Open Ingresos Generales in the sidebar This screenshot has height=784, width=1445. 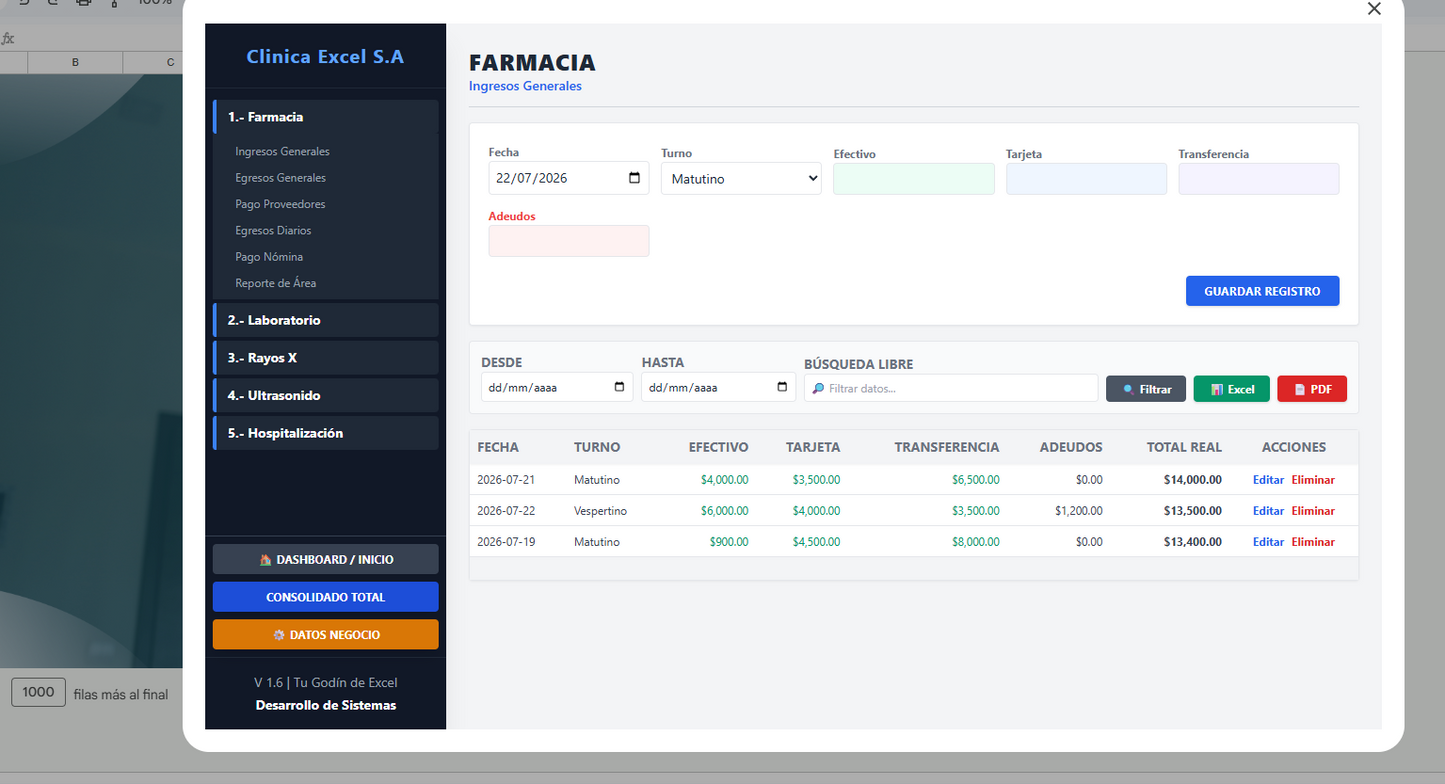coord(282,152)
